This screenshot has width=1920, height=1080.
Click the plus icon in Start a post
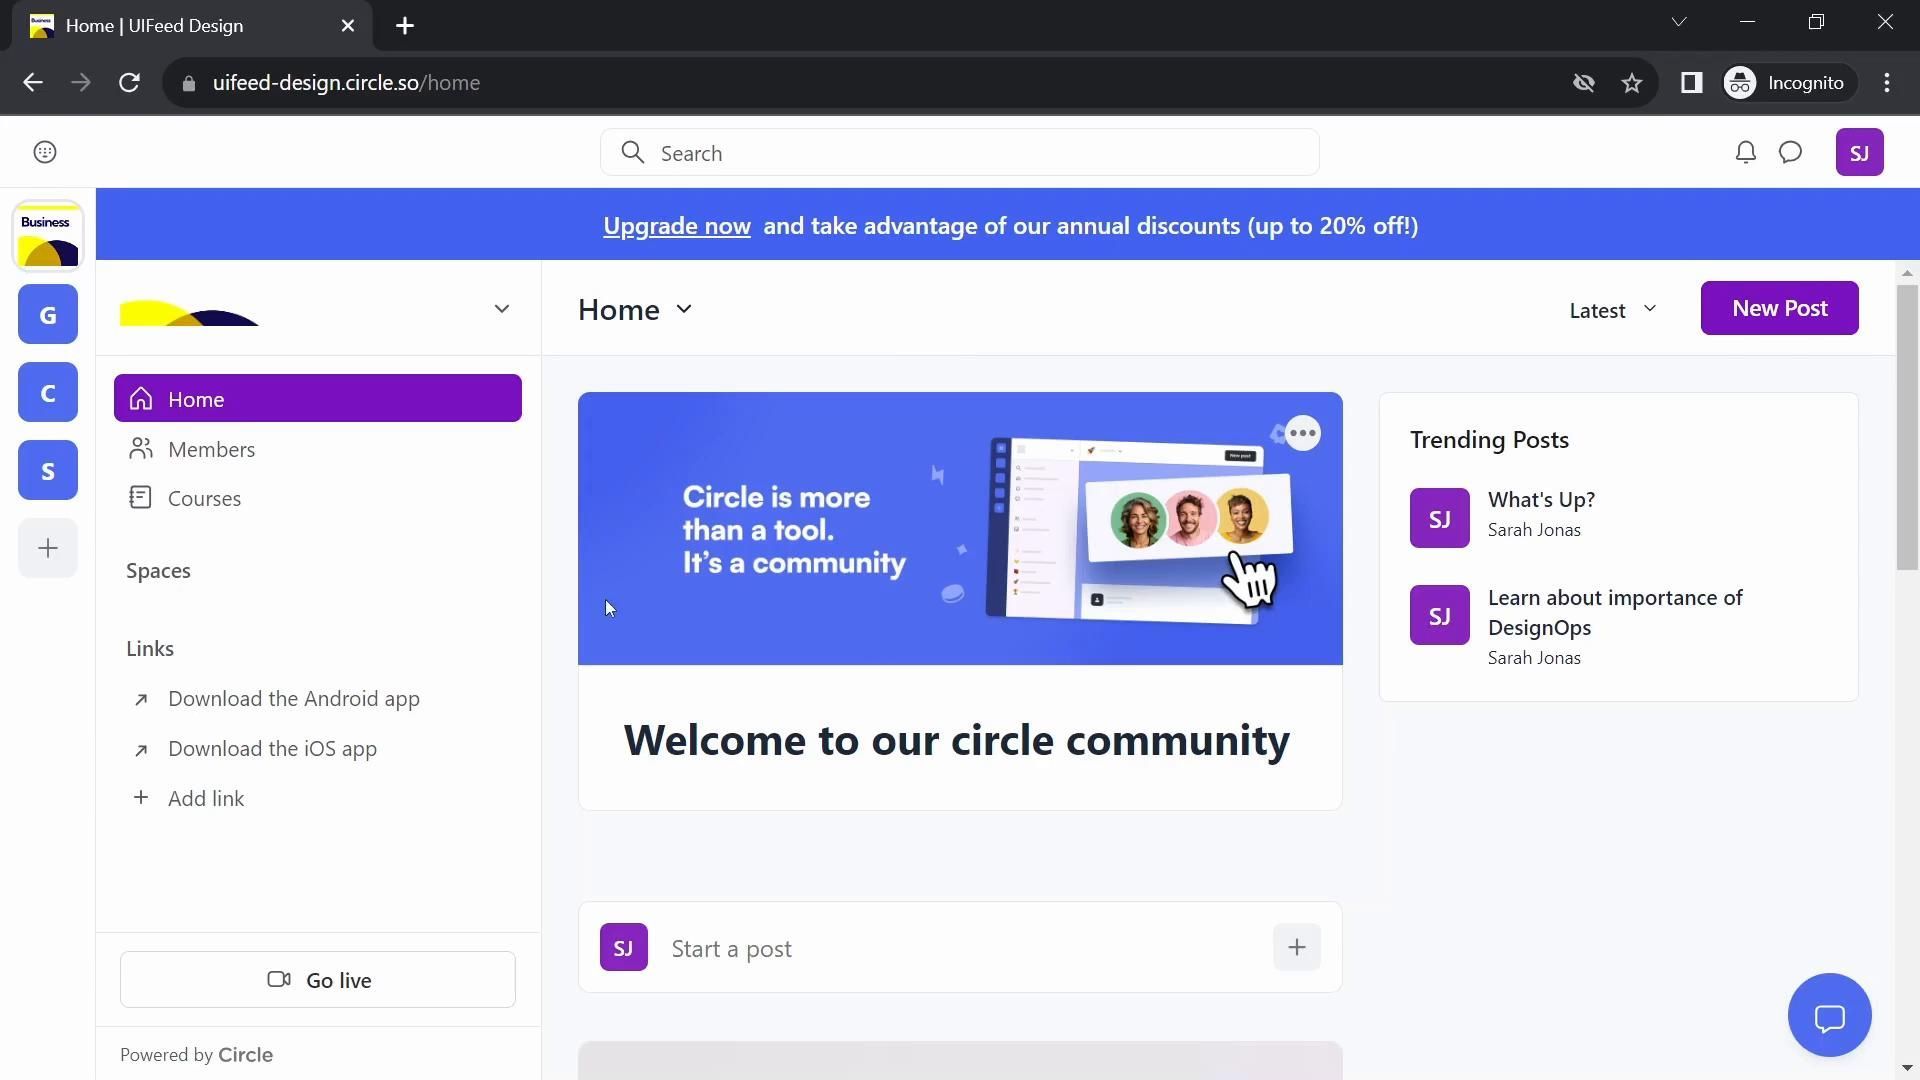[x=1296, y=947]
